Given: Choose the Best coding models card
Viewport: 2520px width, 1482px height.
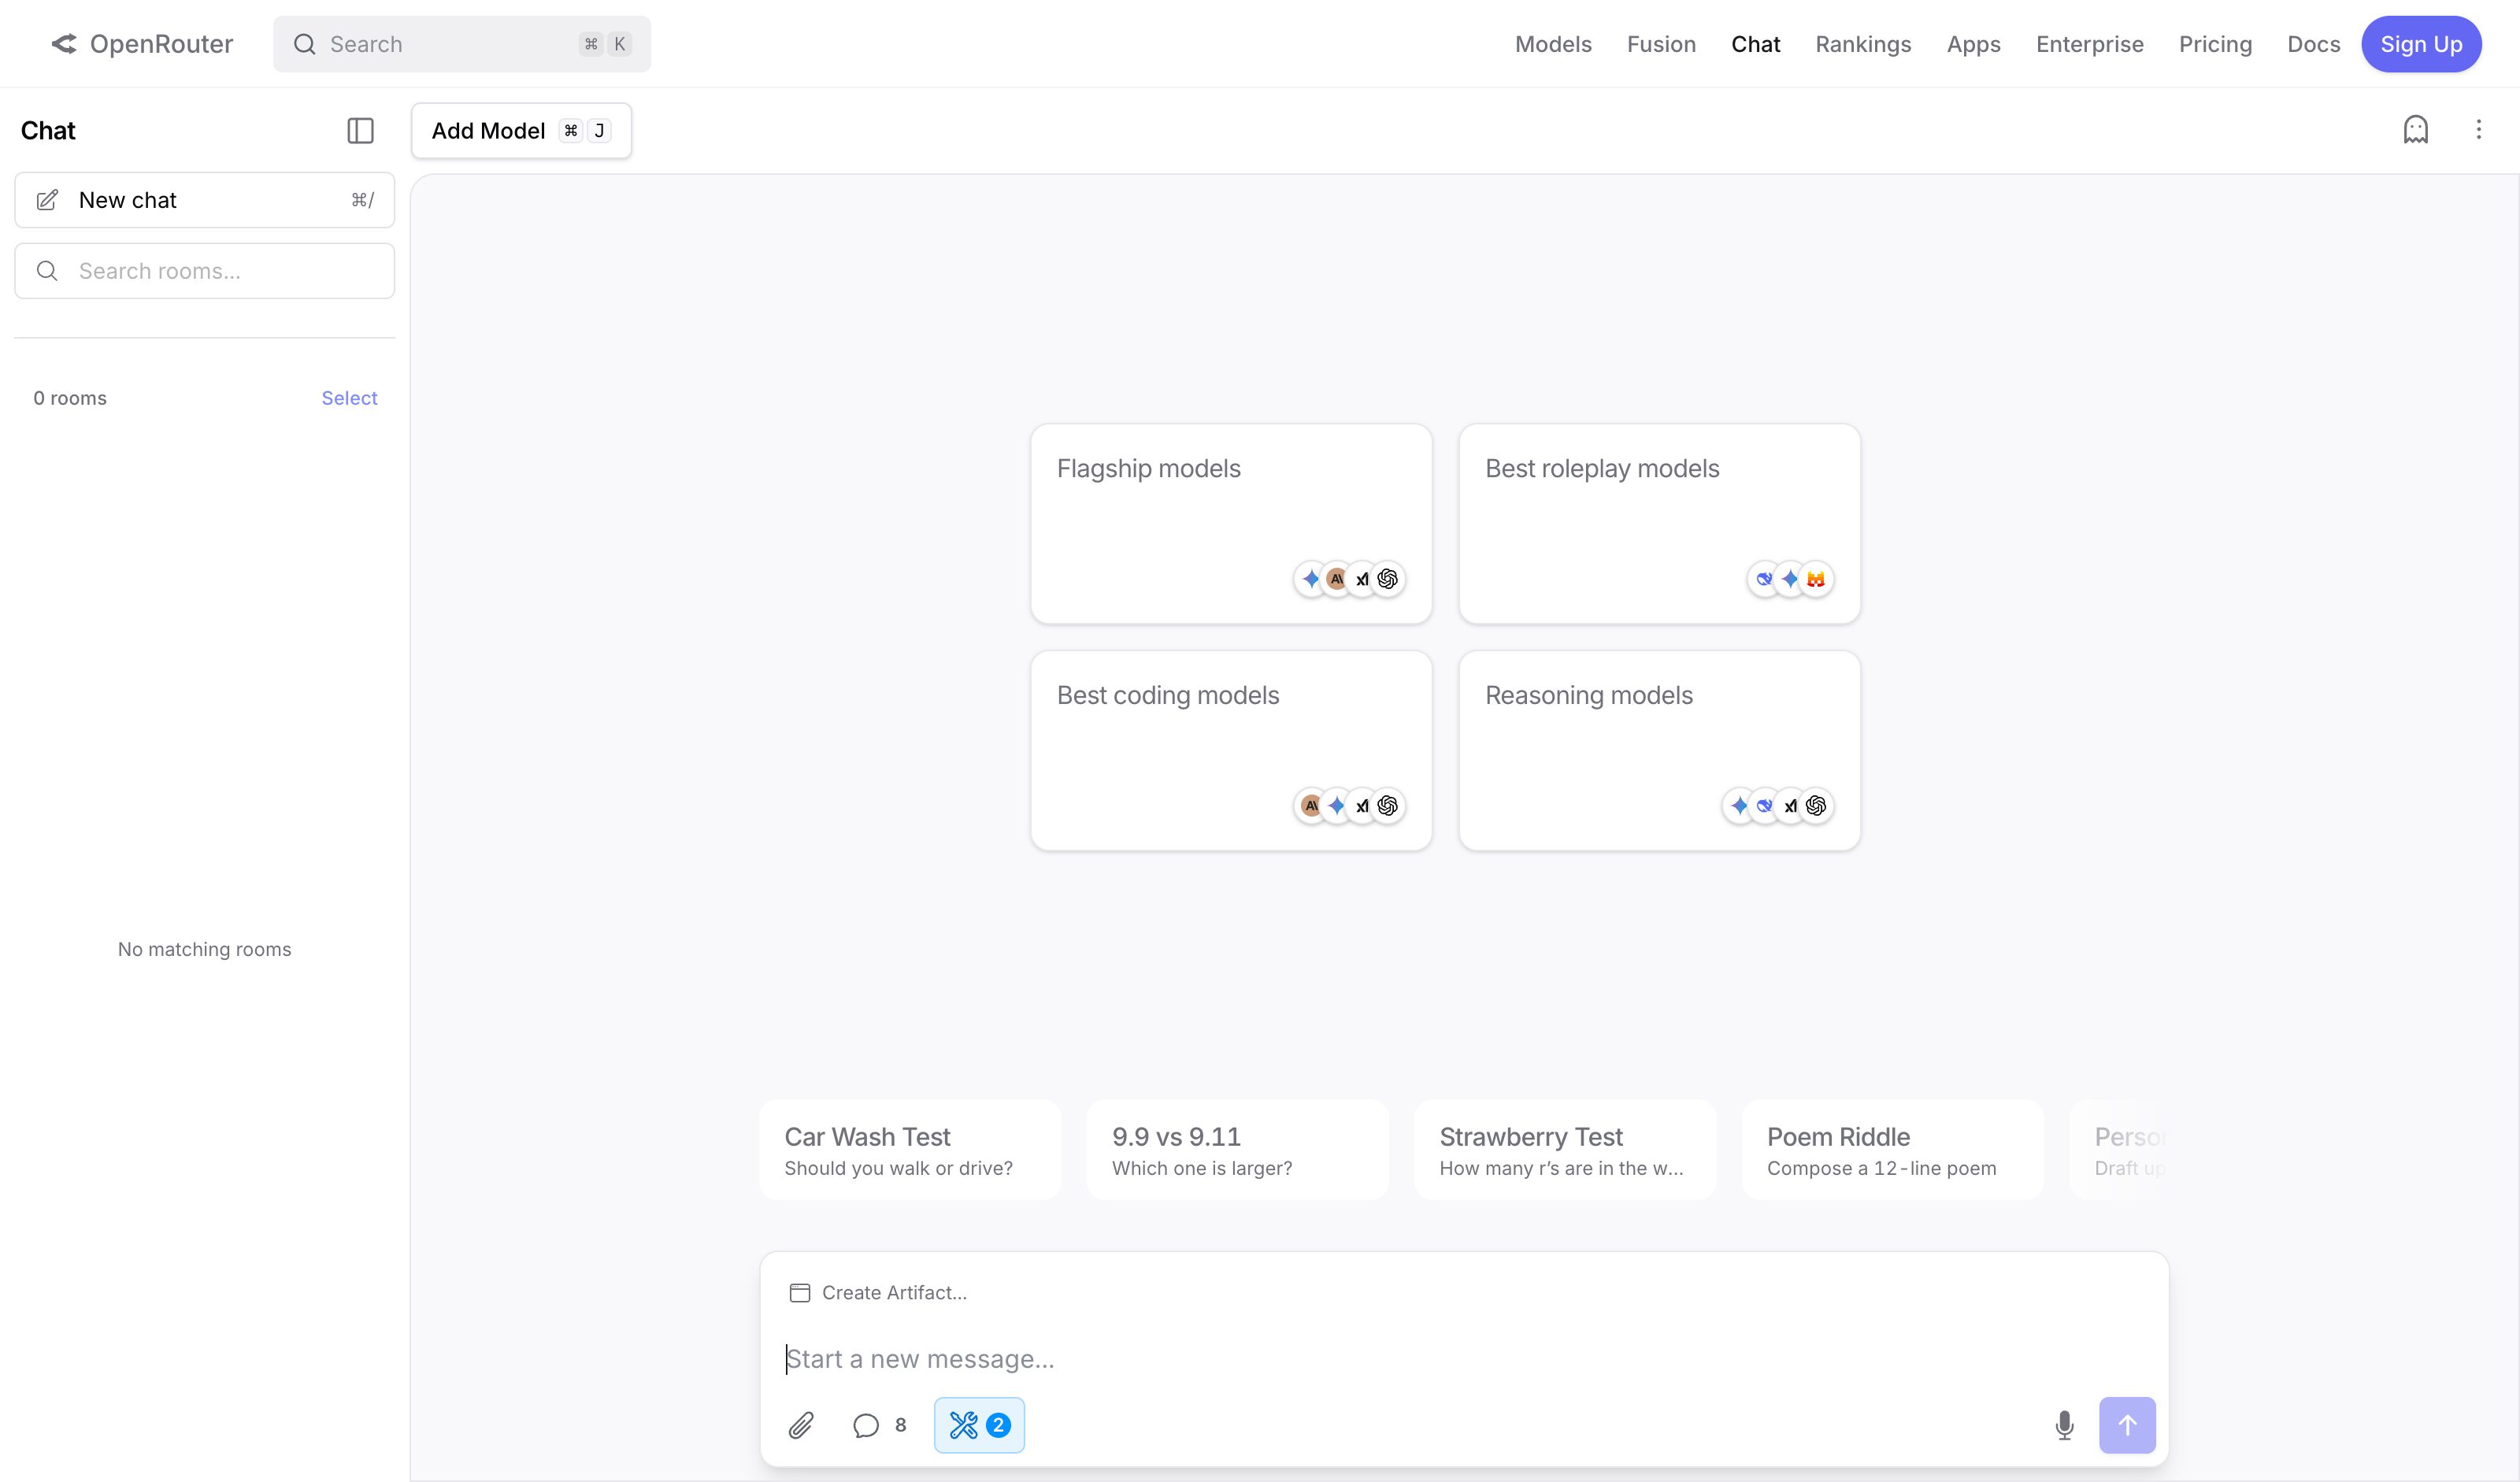Looking at the screenshot, I should pos(1231,751).
